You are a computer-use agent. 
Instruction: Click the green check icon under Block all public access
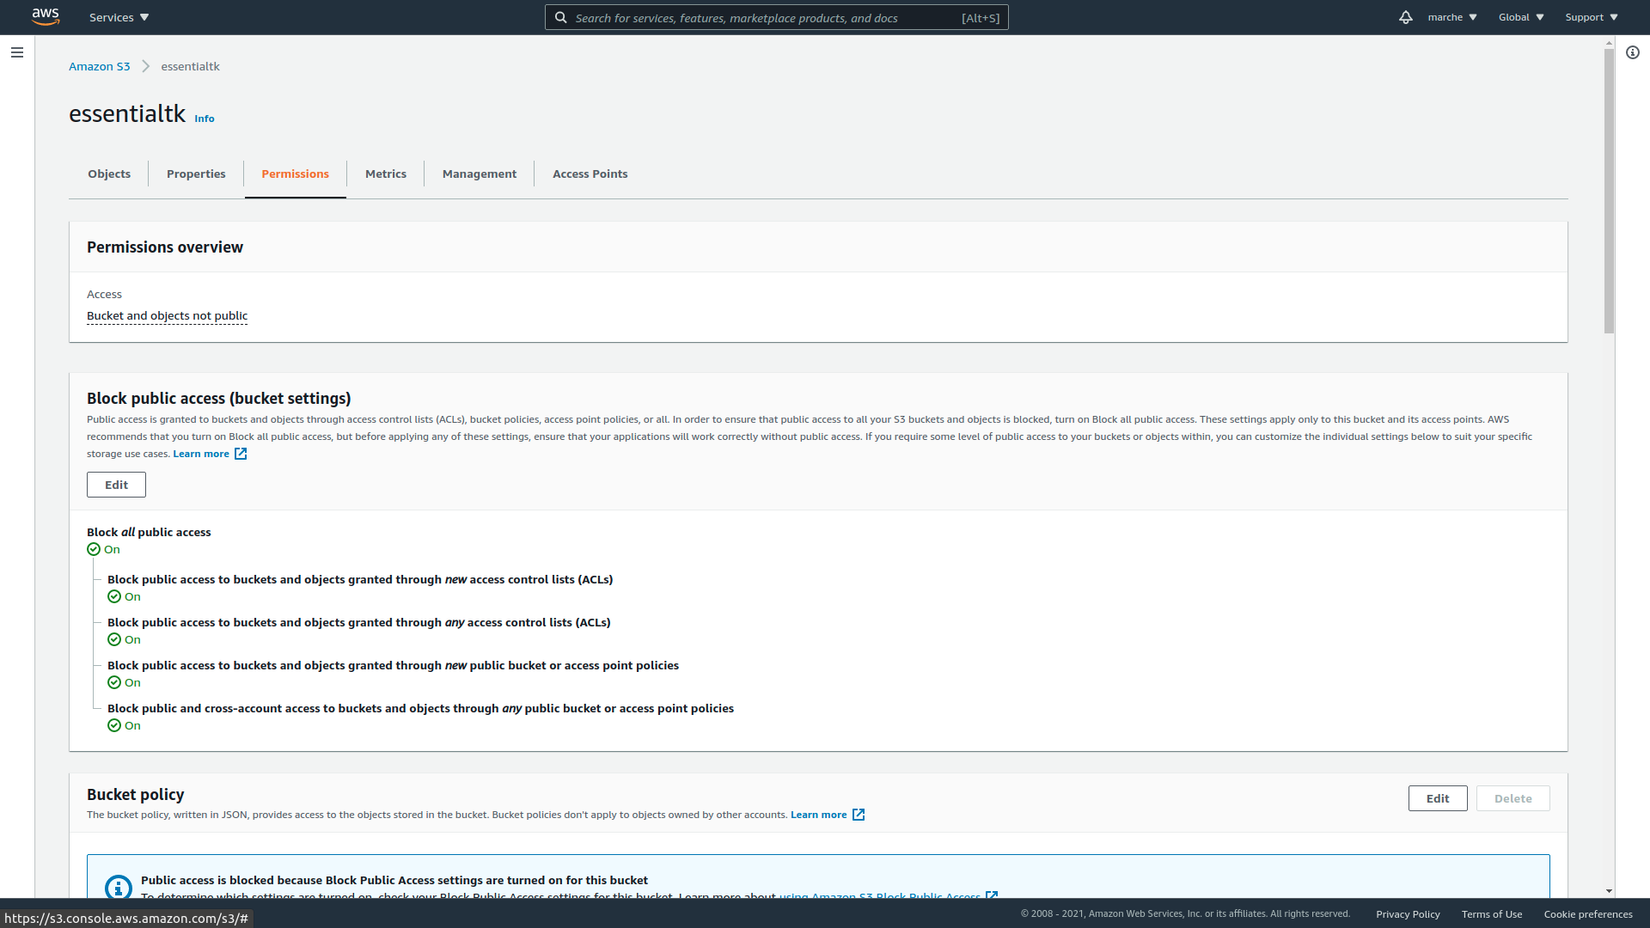click(x=94, y=549)
